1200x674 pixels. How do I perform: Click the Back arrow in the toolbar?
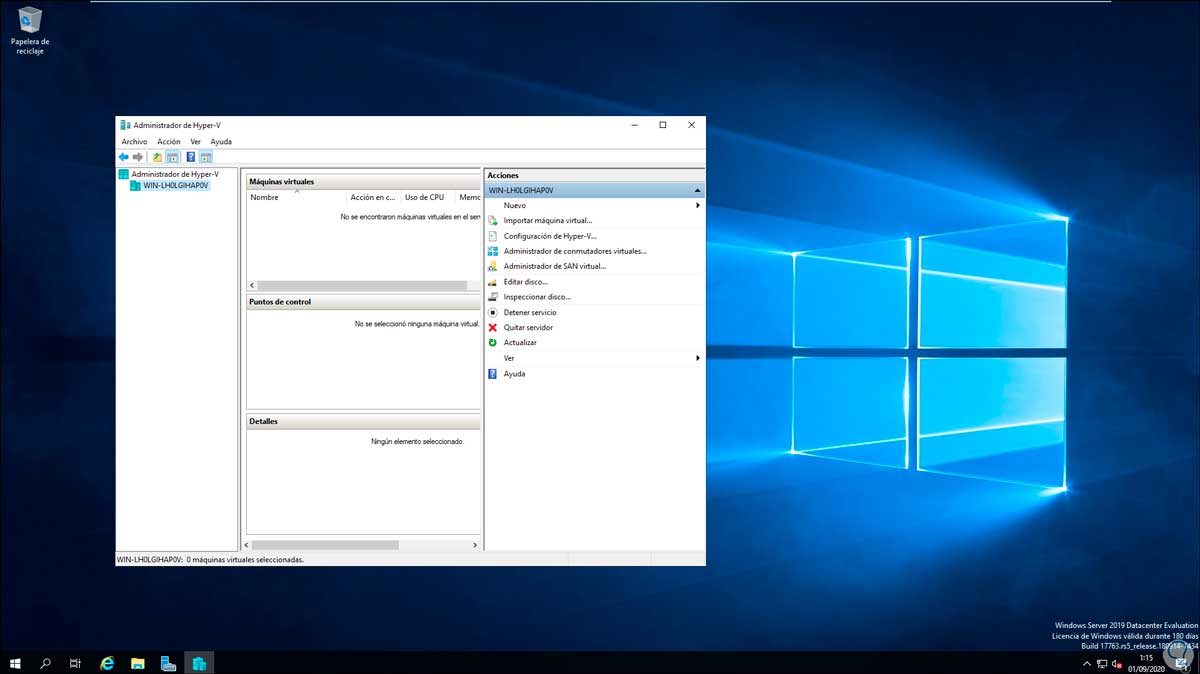click(x=124, y=157)
